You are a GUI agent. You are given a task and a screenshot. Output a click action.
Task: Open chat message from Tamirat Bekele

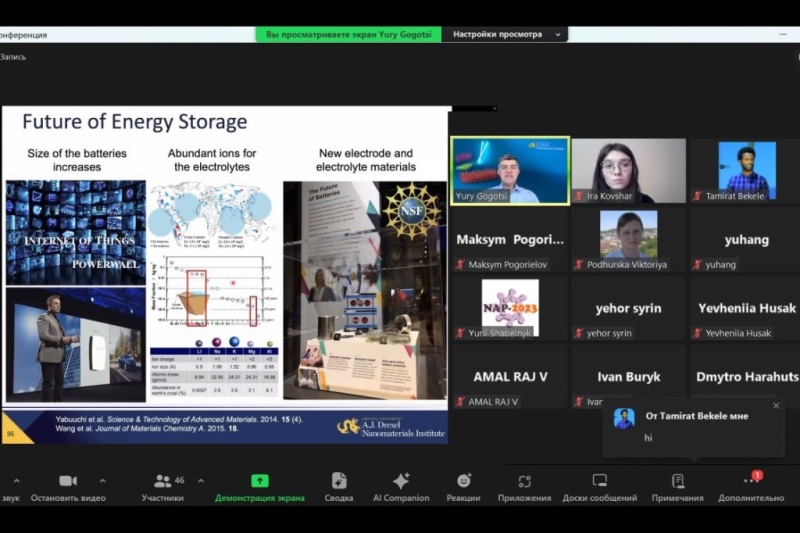(694, 427)
